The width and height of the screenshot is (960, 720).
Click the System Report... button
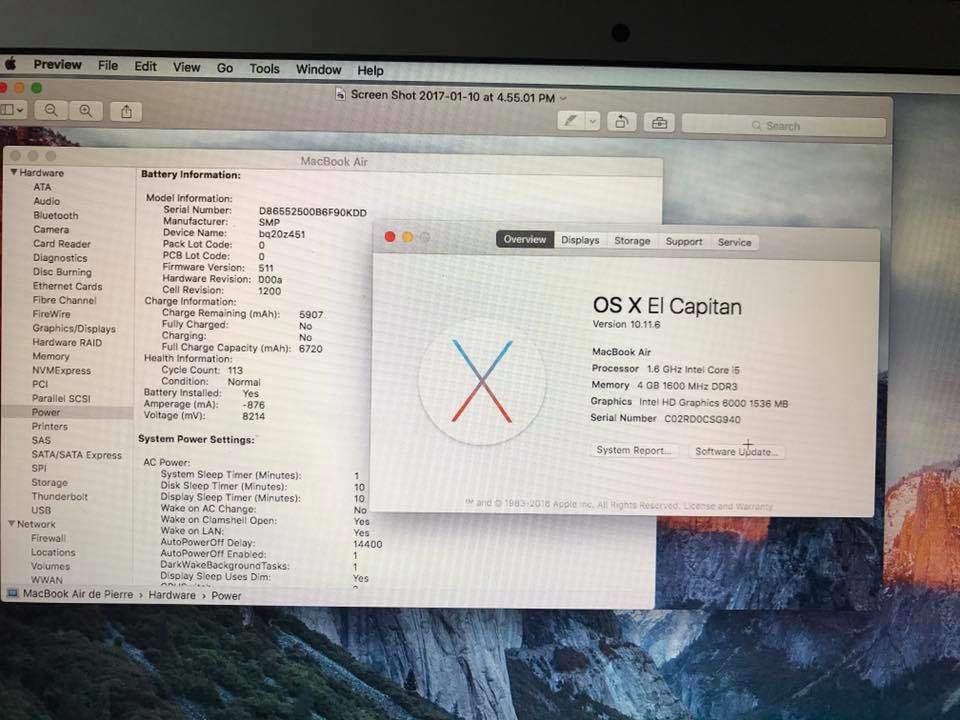point(634,450)
